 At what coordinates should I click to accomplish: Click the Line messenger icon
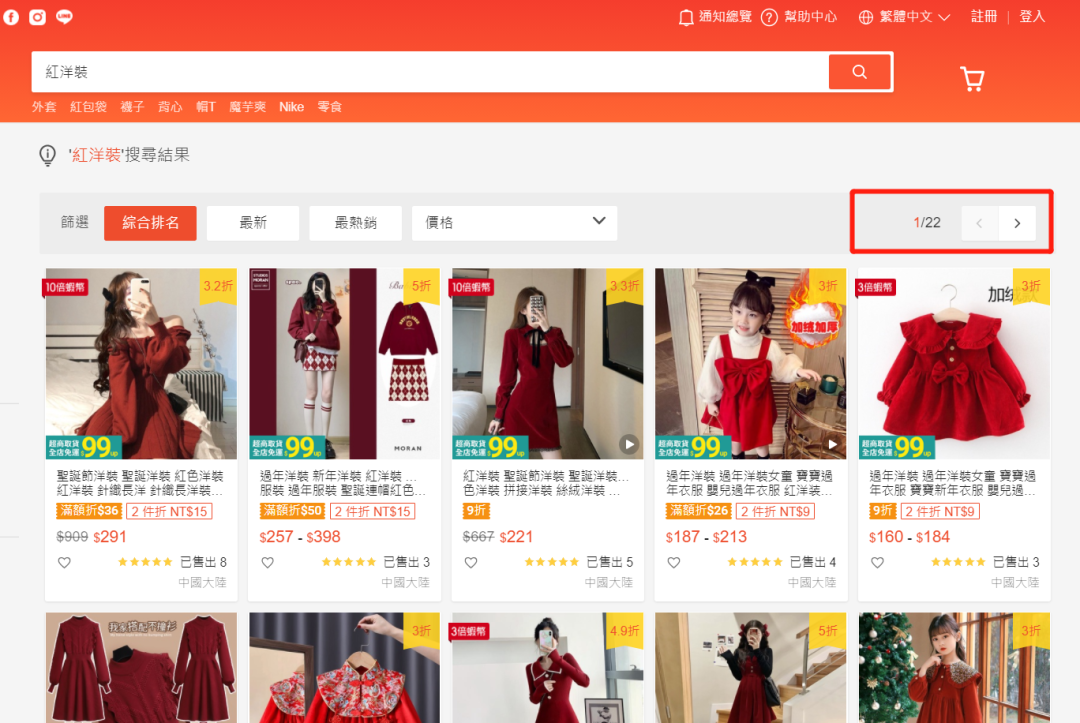point(63,16)
